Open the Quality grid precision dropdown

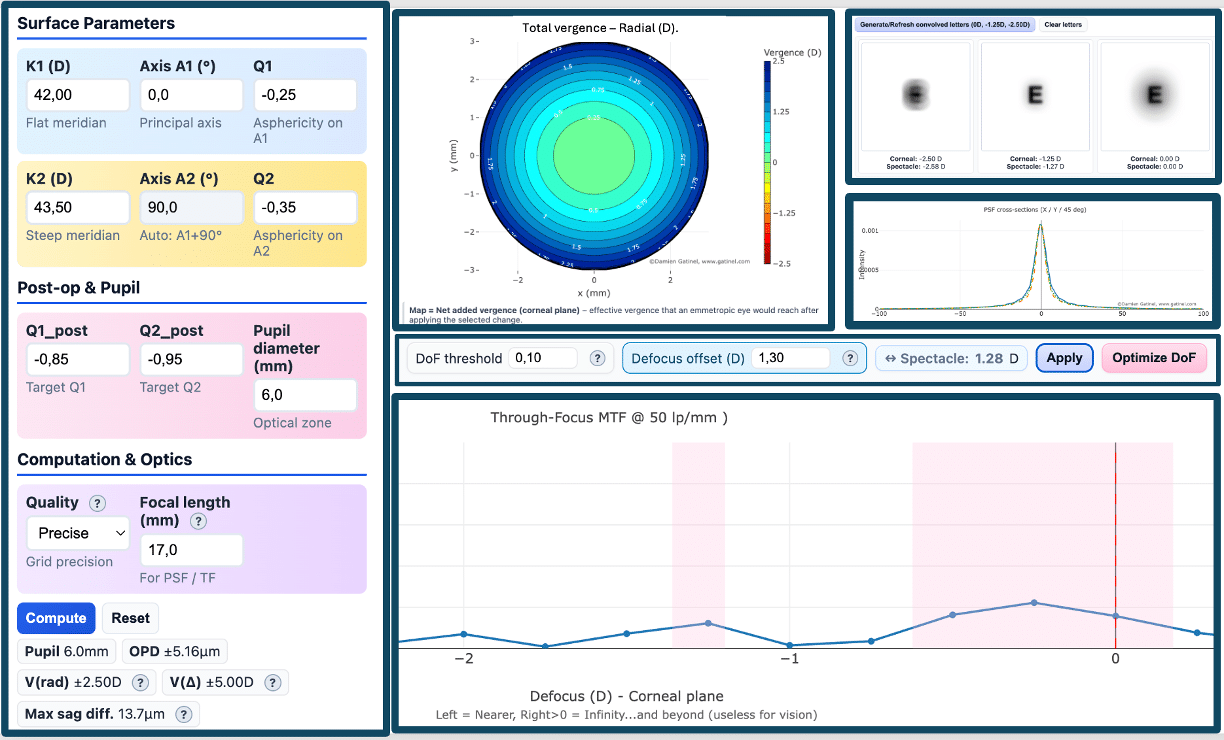(x=77, y=533)
